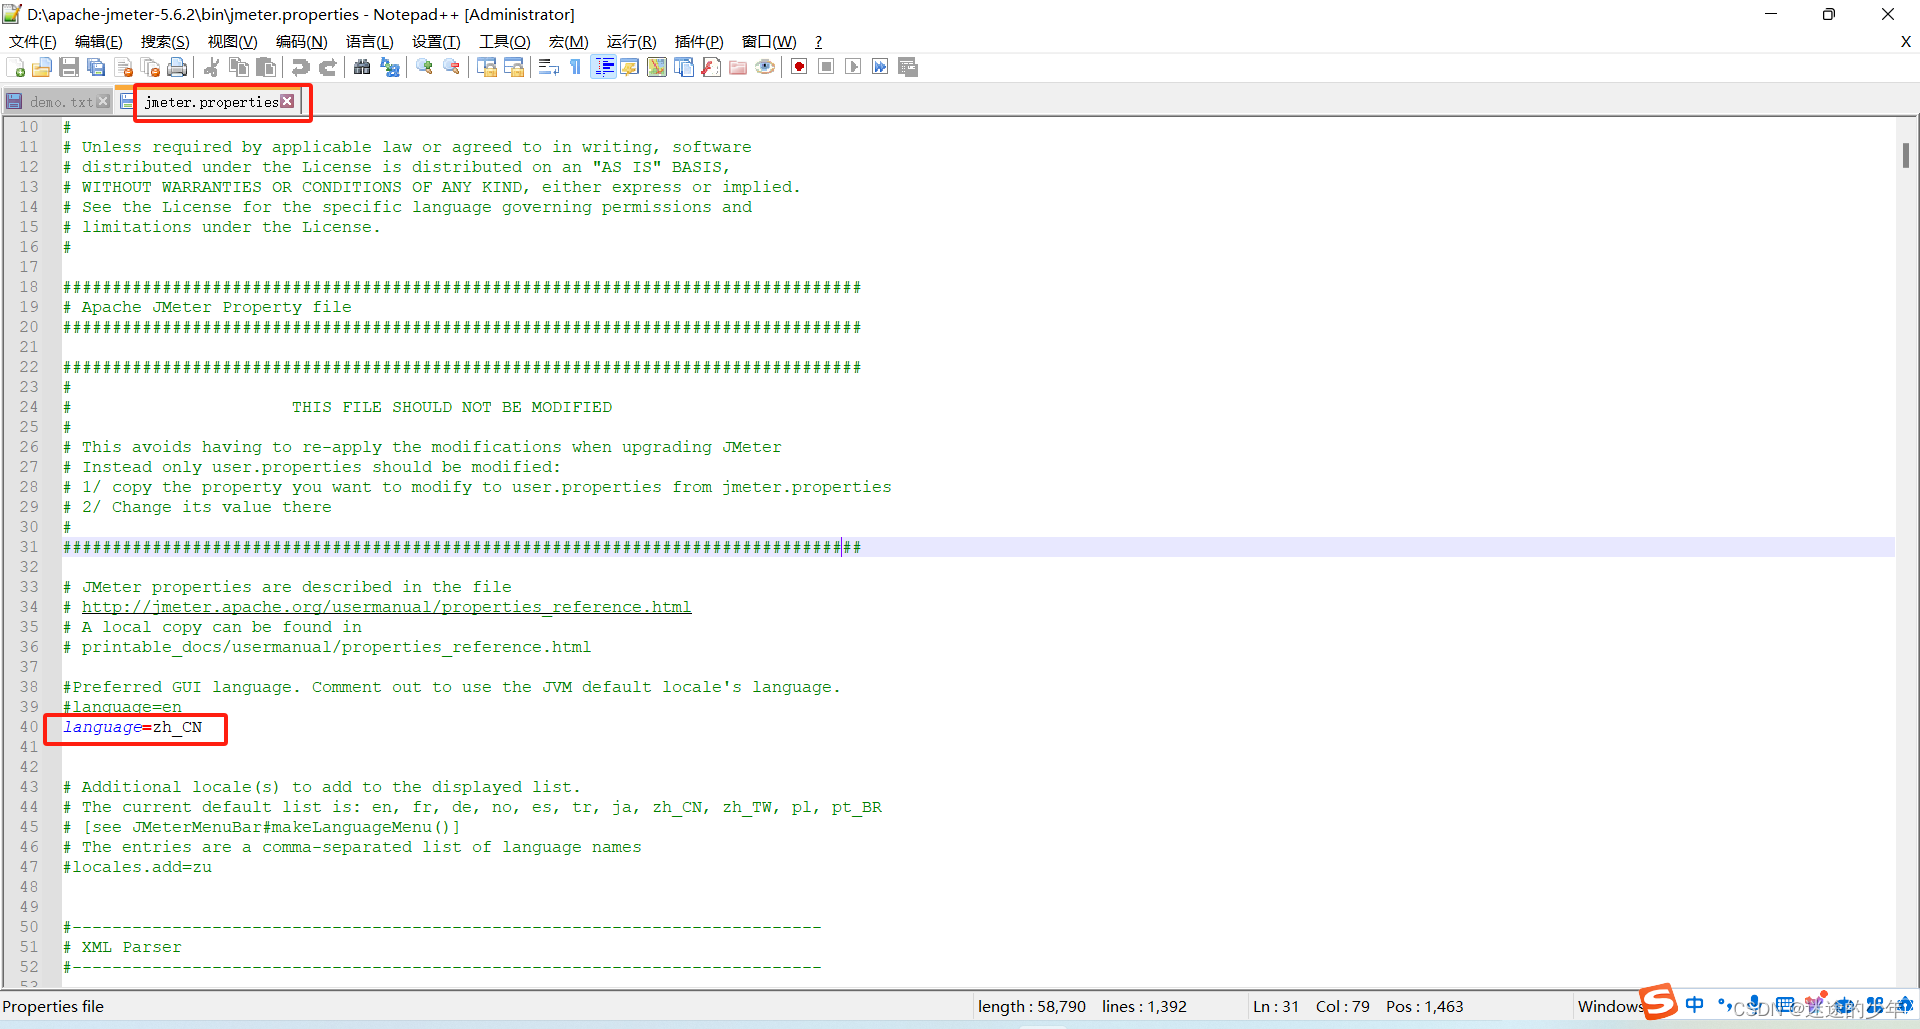Open Replace dialog via toolbar icon

point(390,67)
